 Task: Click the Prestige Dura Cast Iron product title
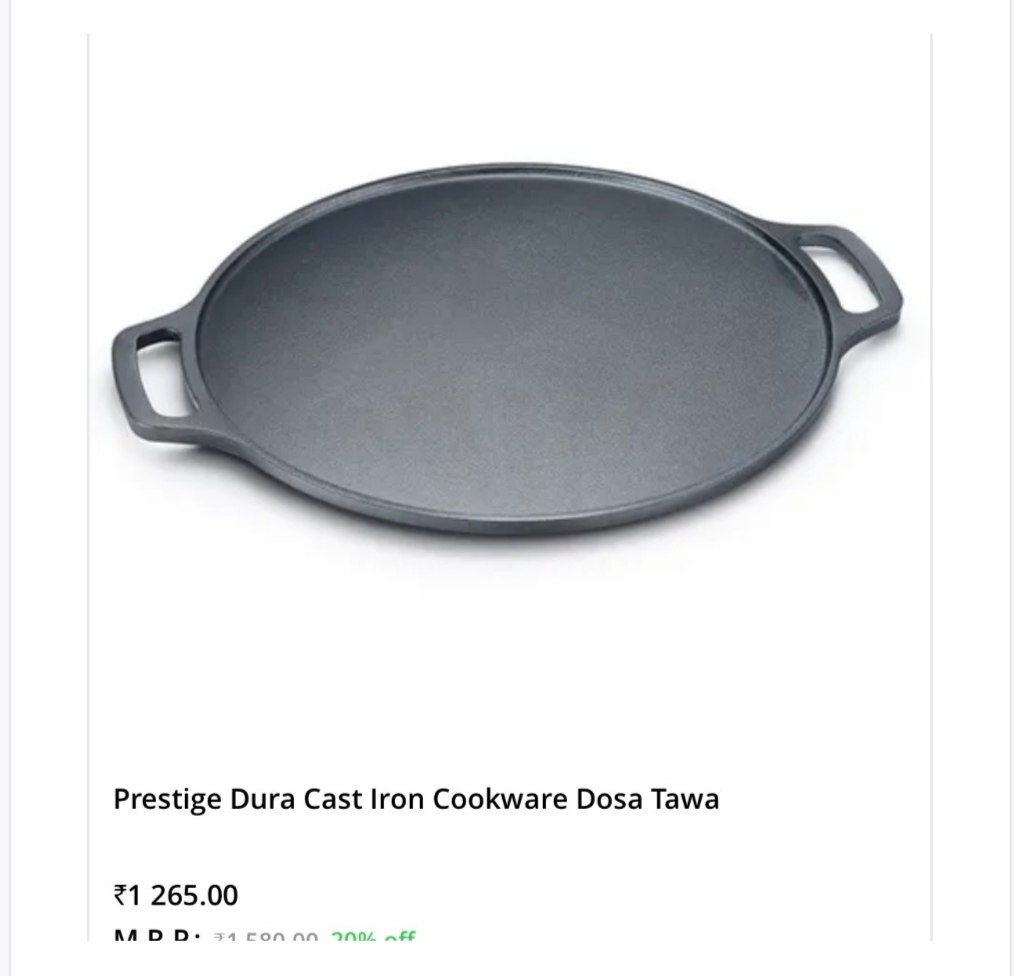[x=416, y=799]
